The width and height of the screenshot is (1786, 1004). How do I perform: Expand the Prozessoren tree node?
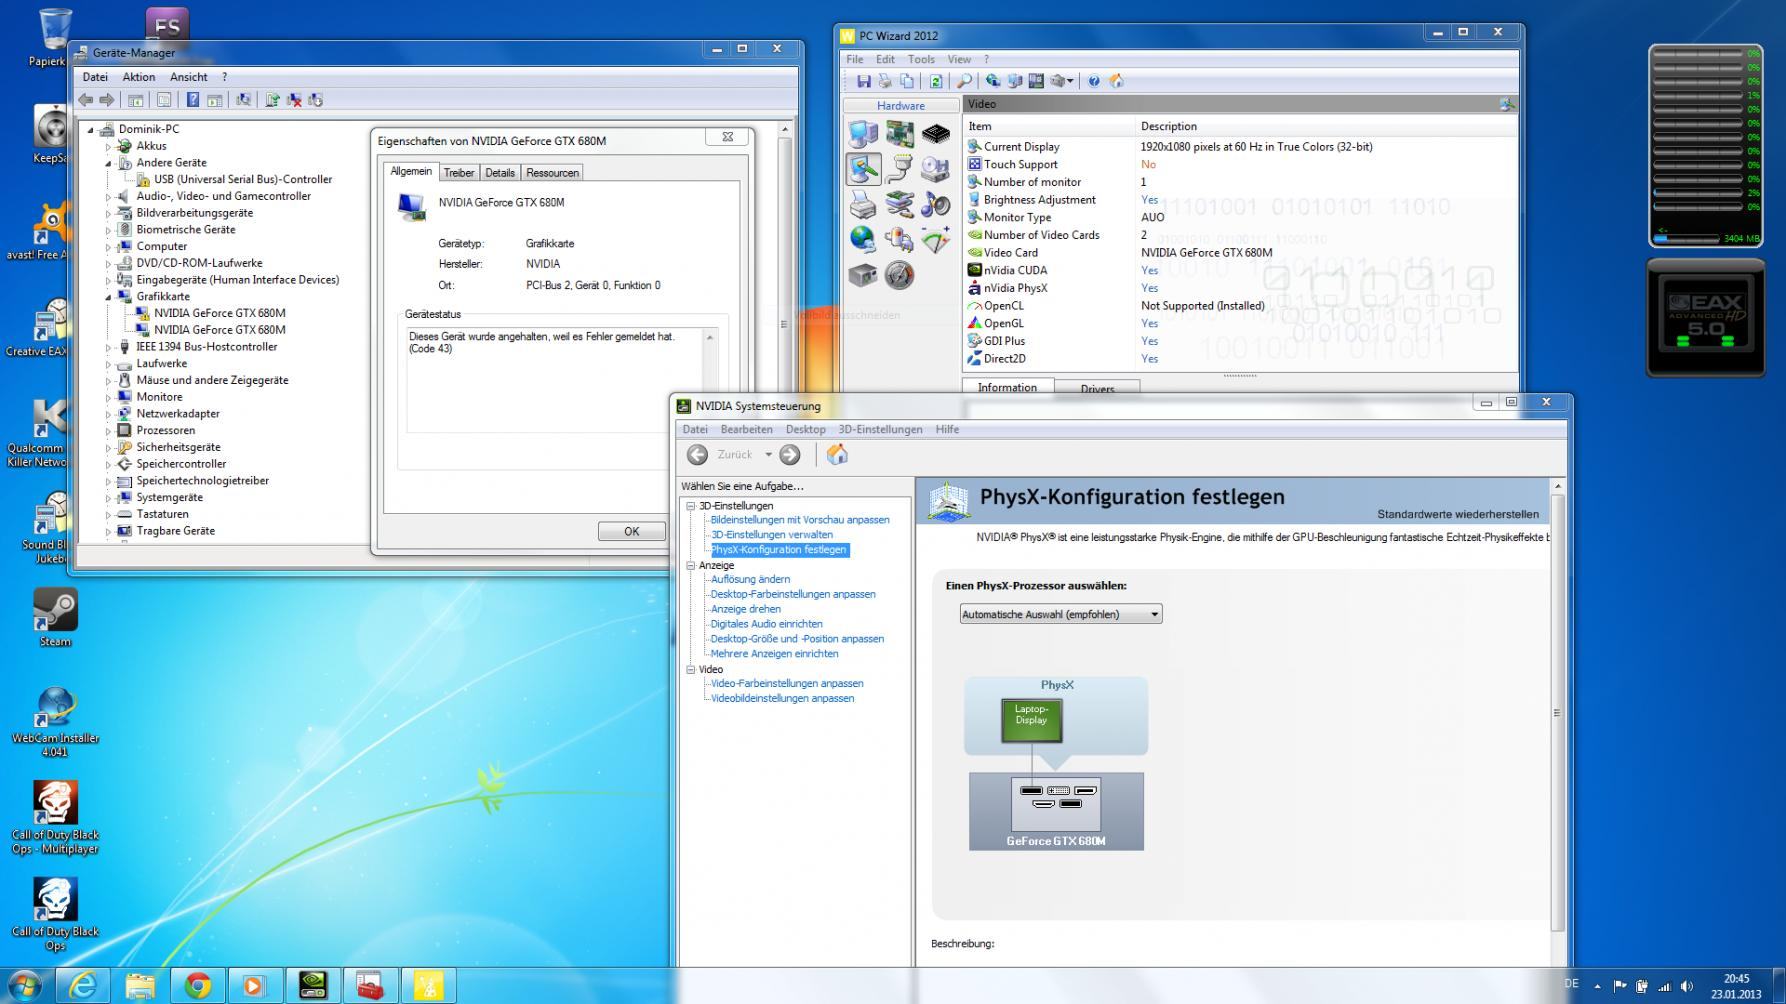tap(109, 431)
